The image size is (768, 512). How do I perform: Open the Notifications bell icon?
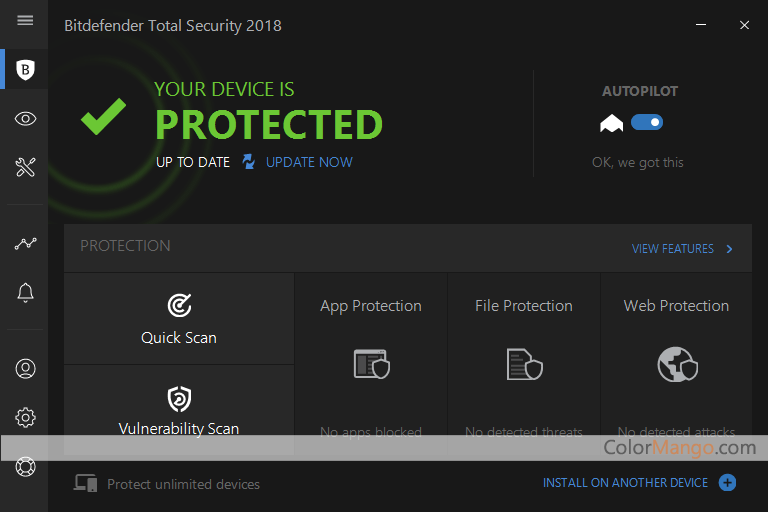pyautogui.click(x=25, y=293)
